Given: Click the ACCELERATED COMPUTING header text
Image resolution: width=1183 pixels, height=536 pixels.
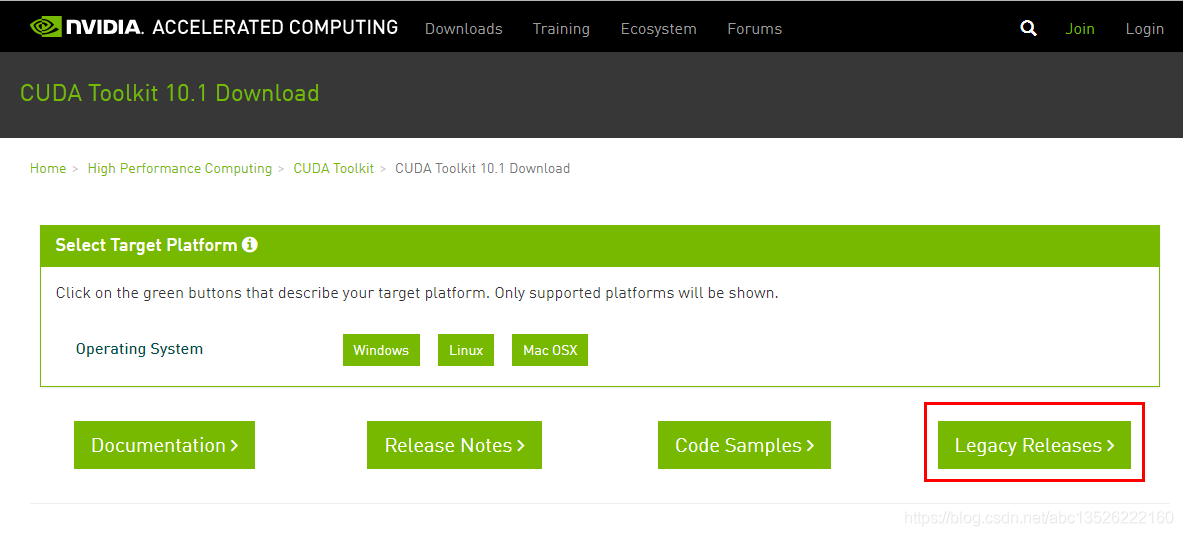Looking at the screenshot, I should tap(275, 27).
